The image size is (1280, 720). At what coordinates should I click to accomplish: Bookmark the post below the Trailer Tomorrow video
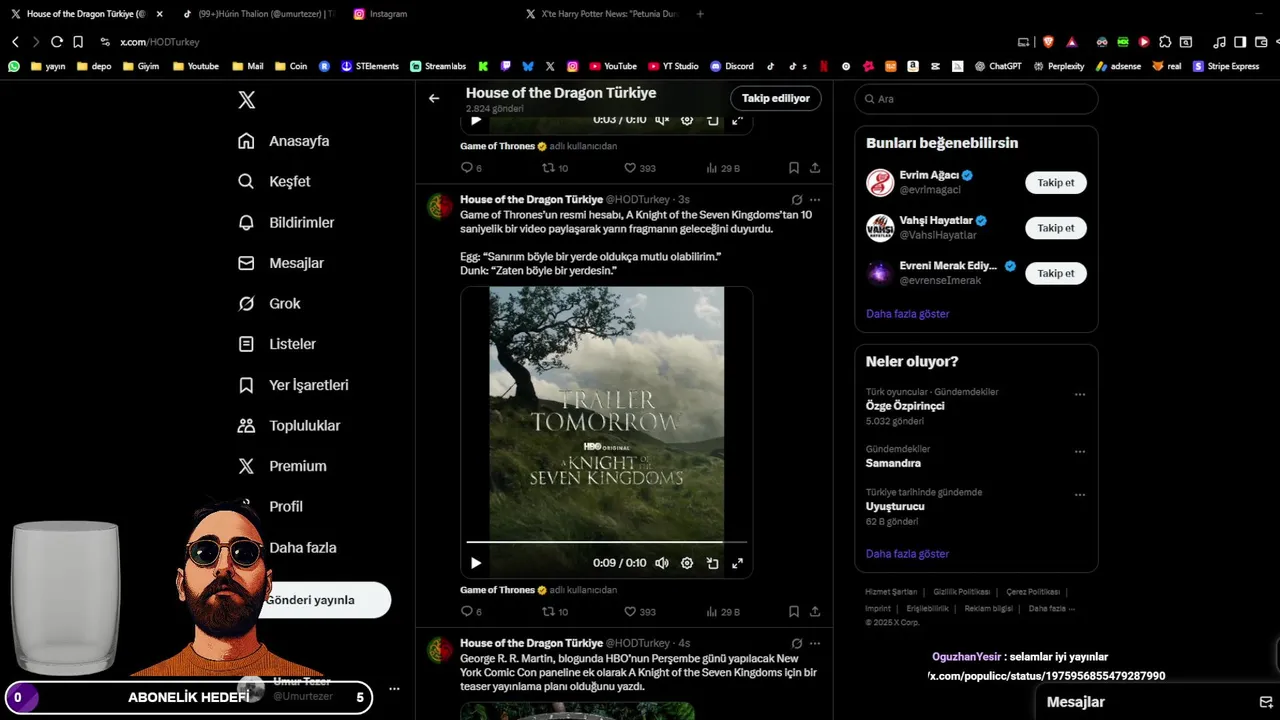coord(793,612)
